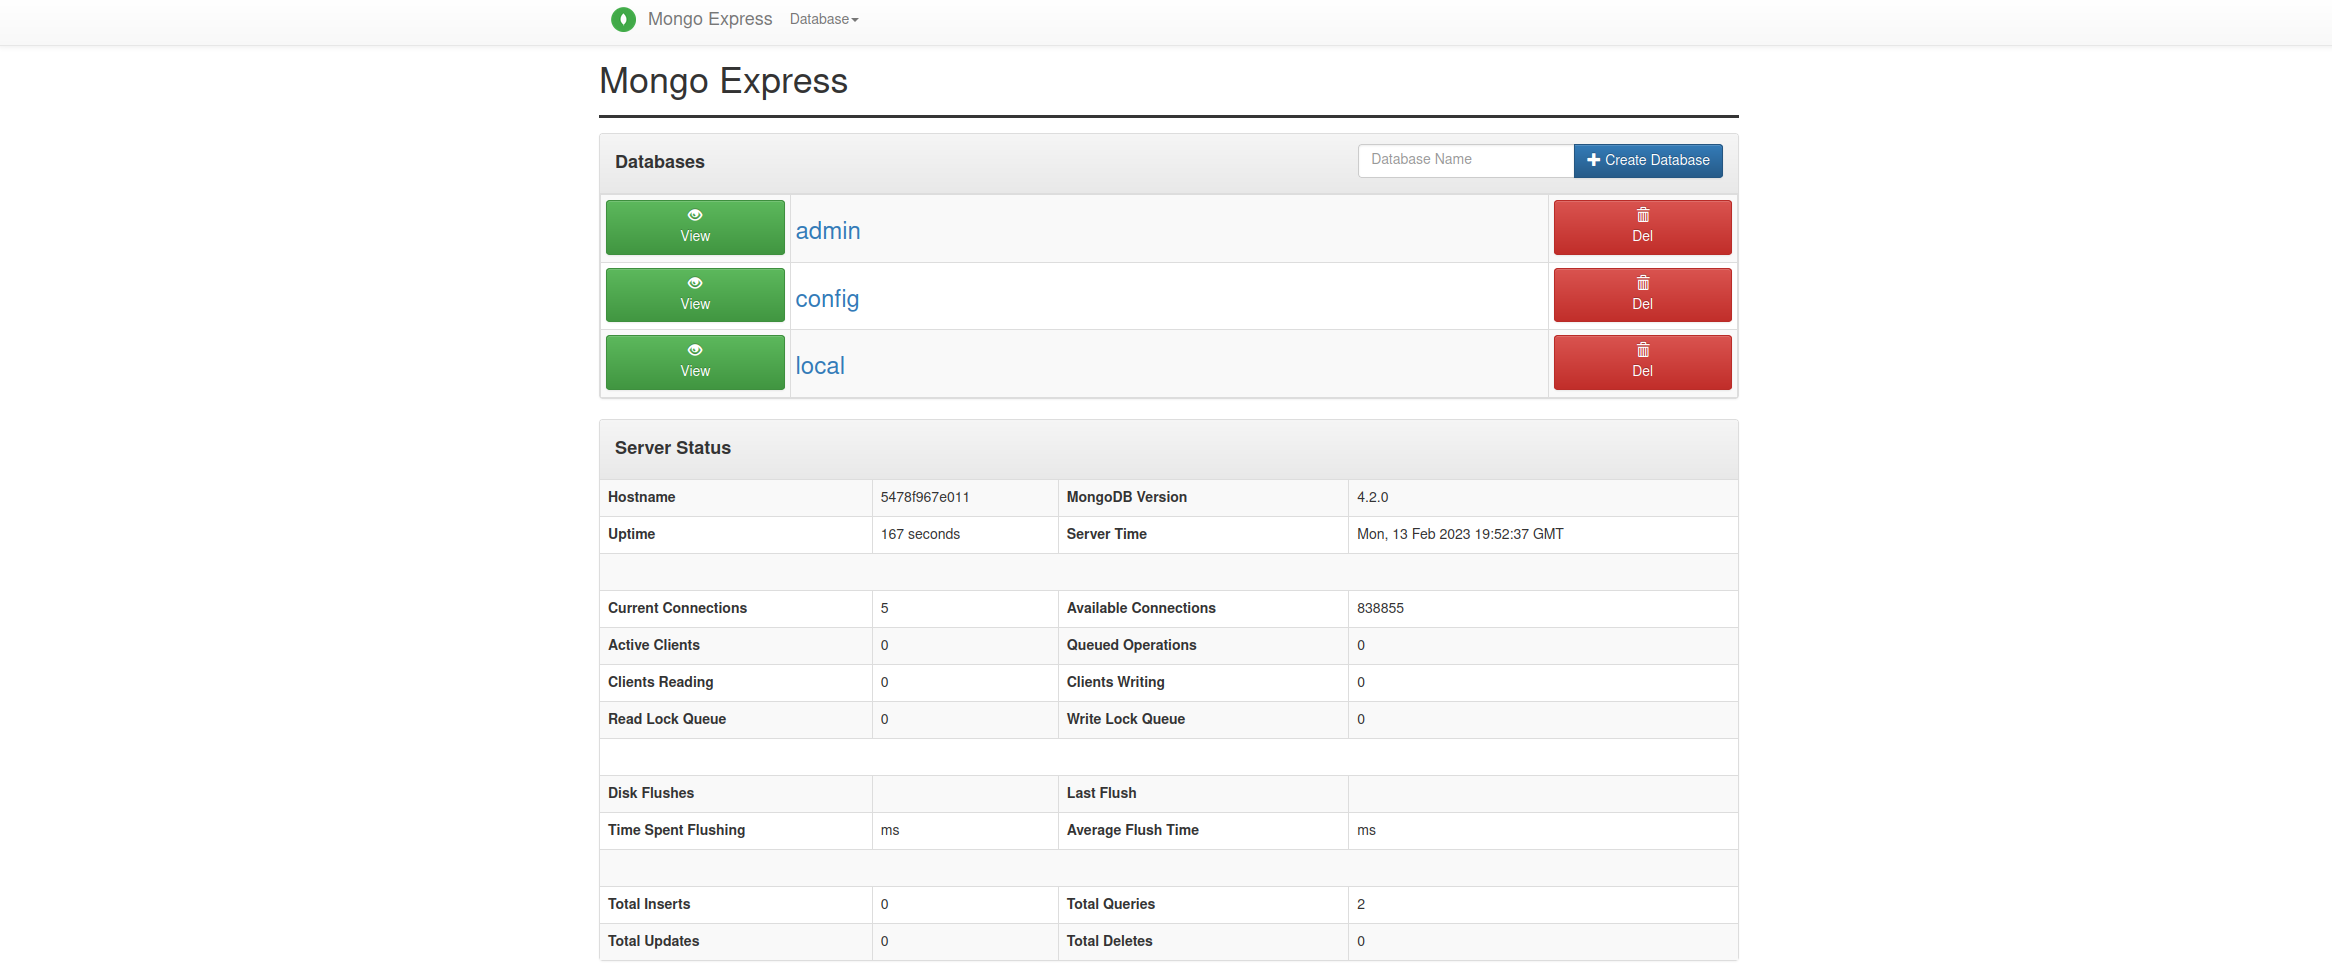The width and height of the screenshot is (2332, 971).
Task: Open the admin database link
Action: 828,231
